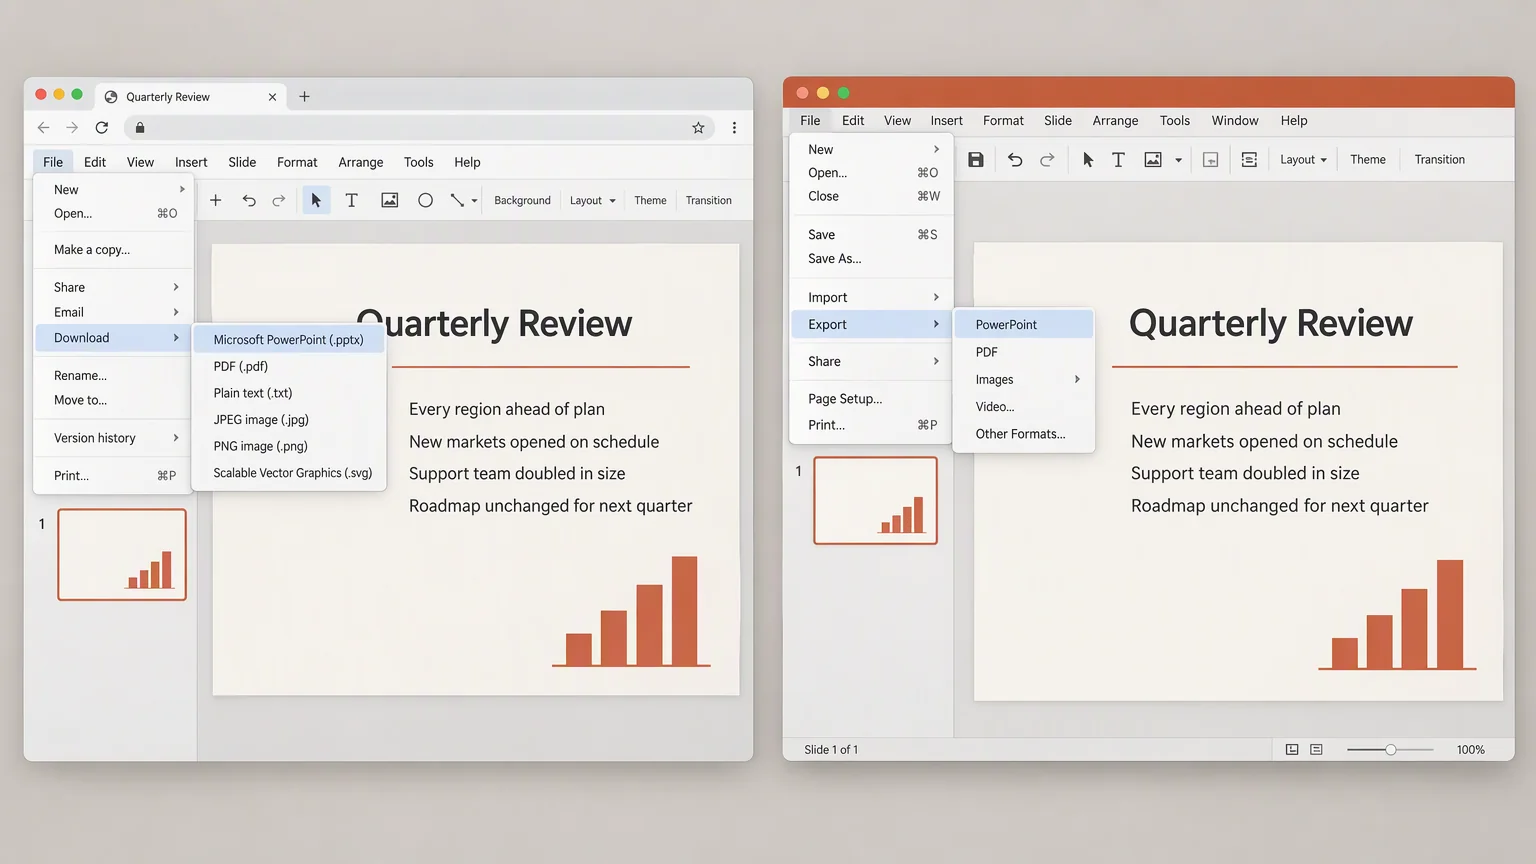The image size is (1536, 864).
Task: Click undo arrow in the desktop app toolbar
Action: click(1015, 159)
